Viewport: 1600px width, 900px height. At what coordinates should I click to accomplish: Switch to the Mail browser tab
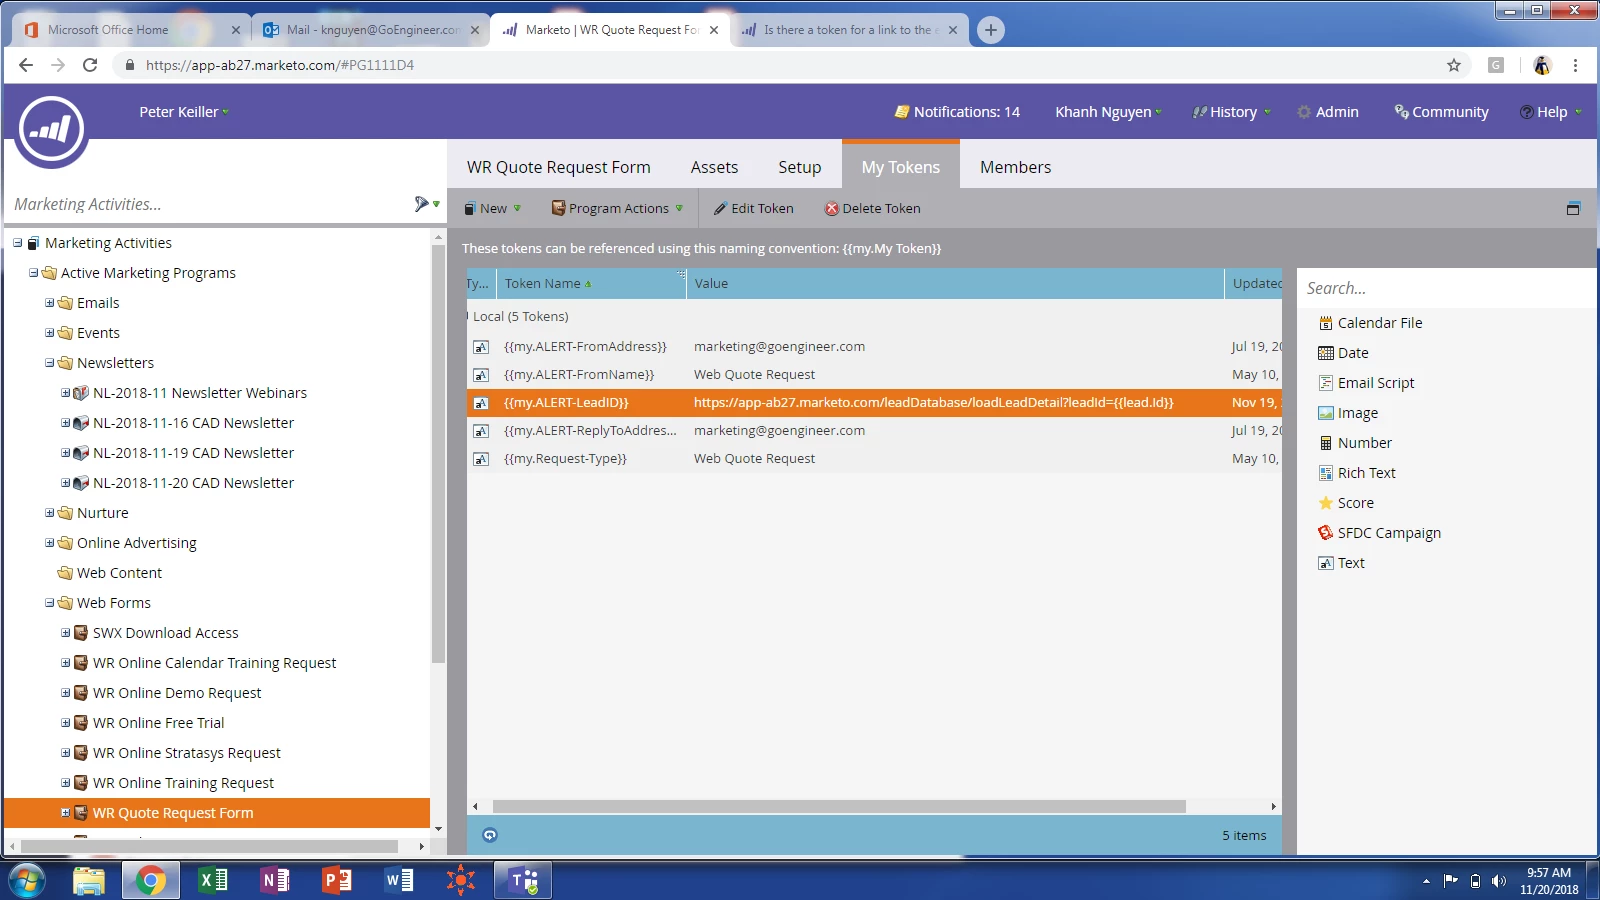click(371, 30)
